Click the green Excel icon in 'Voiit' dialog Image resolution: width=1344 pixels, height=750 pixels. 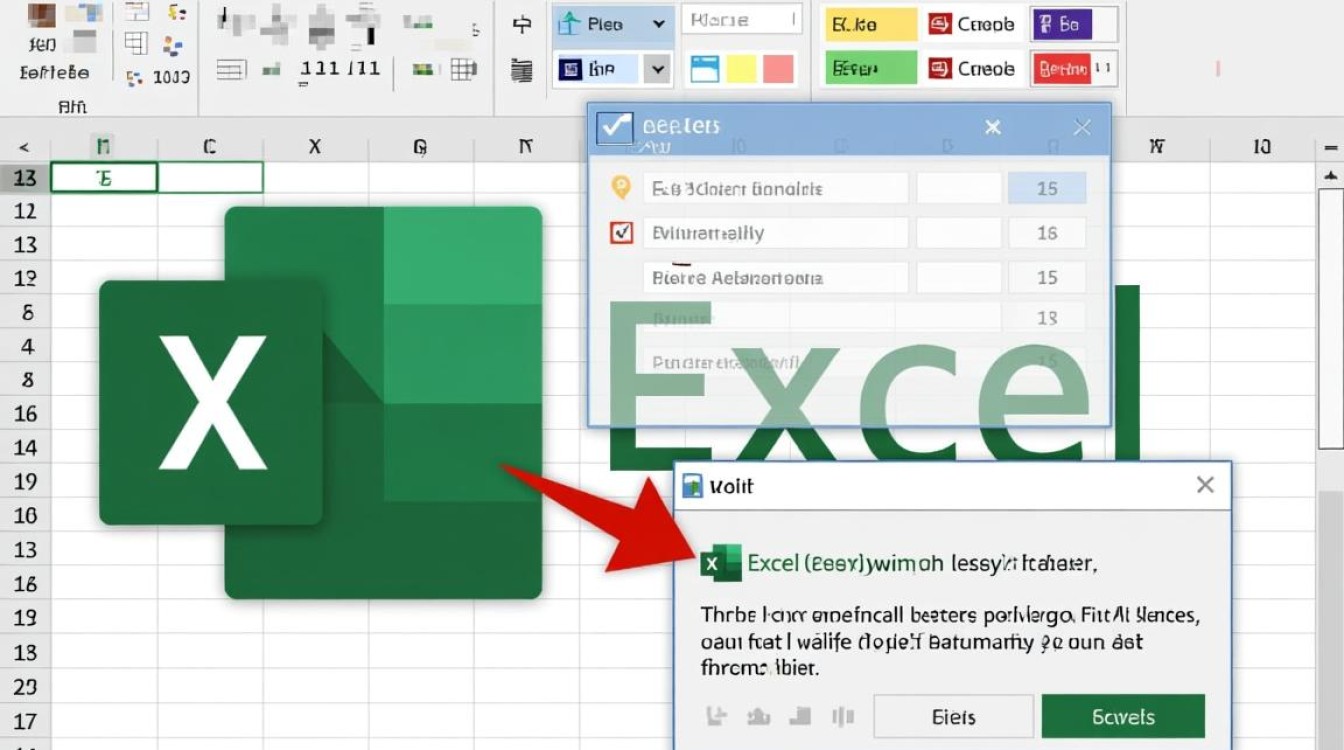coord(720,563)
